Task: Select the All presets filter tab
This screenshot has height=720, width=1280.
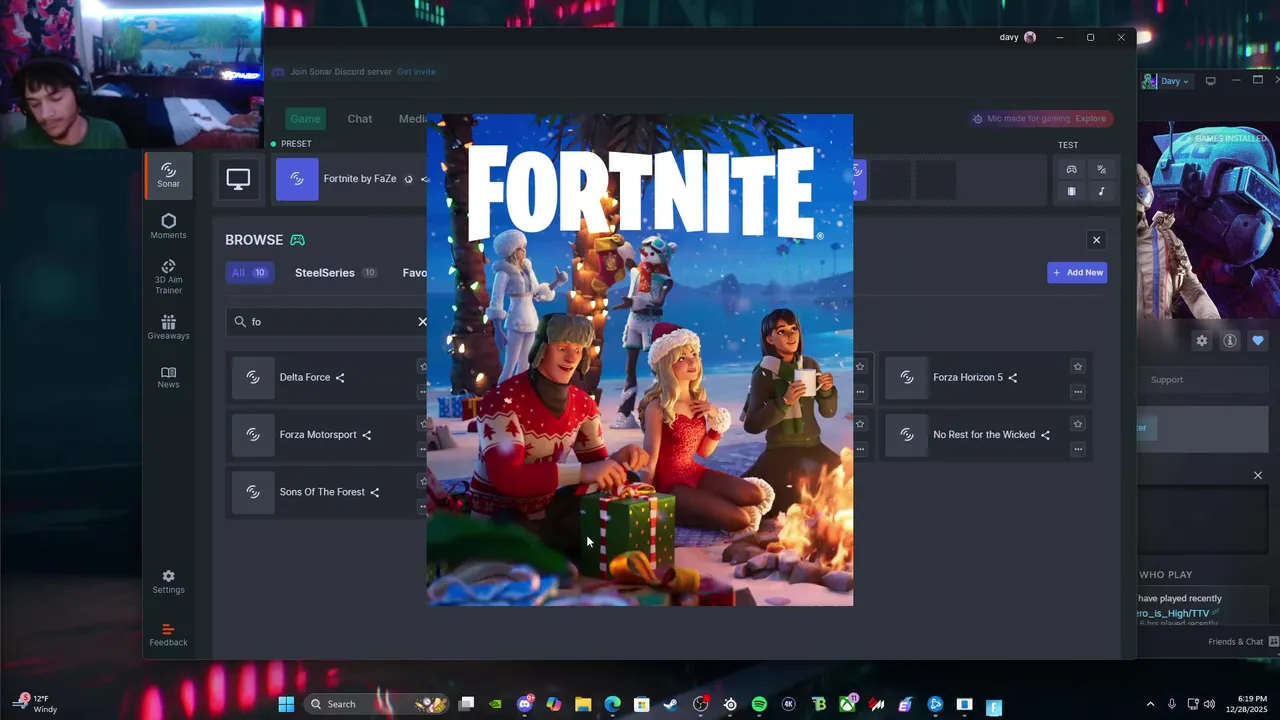Action: 249,273
